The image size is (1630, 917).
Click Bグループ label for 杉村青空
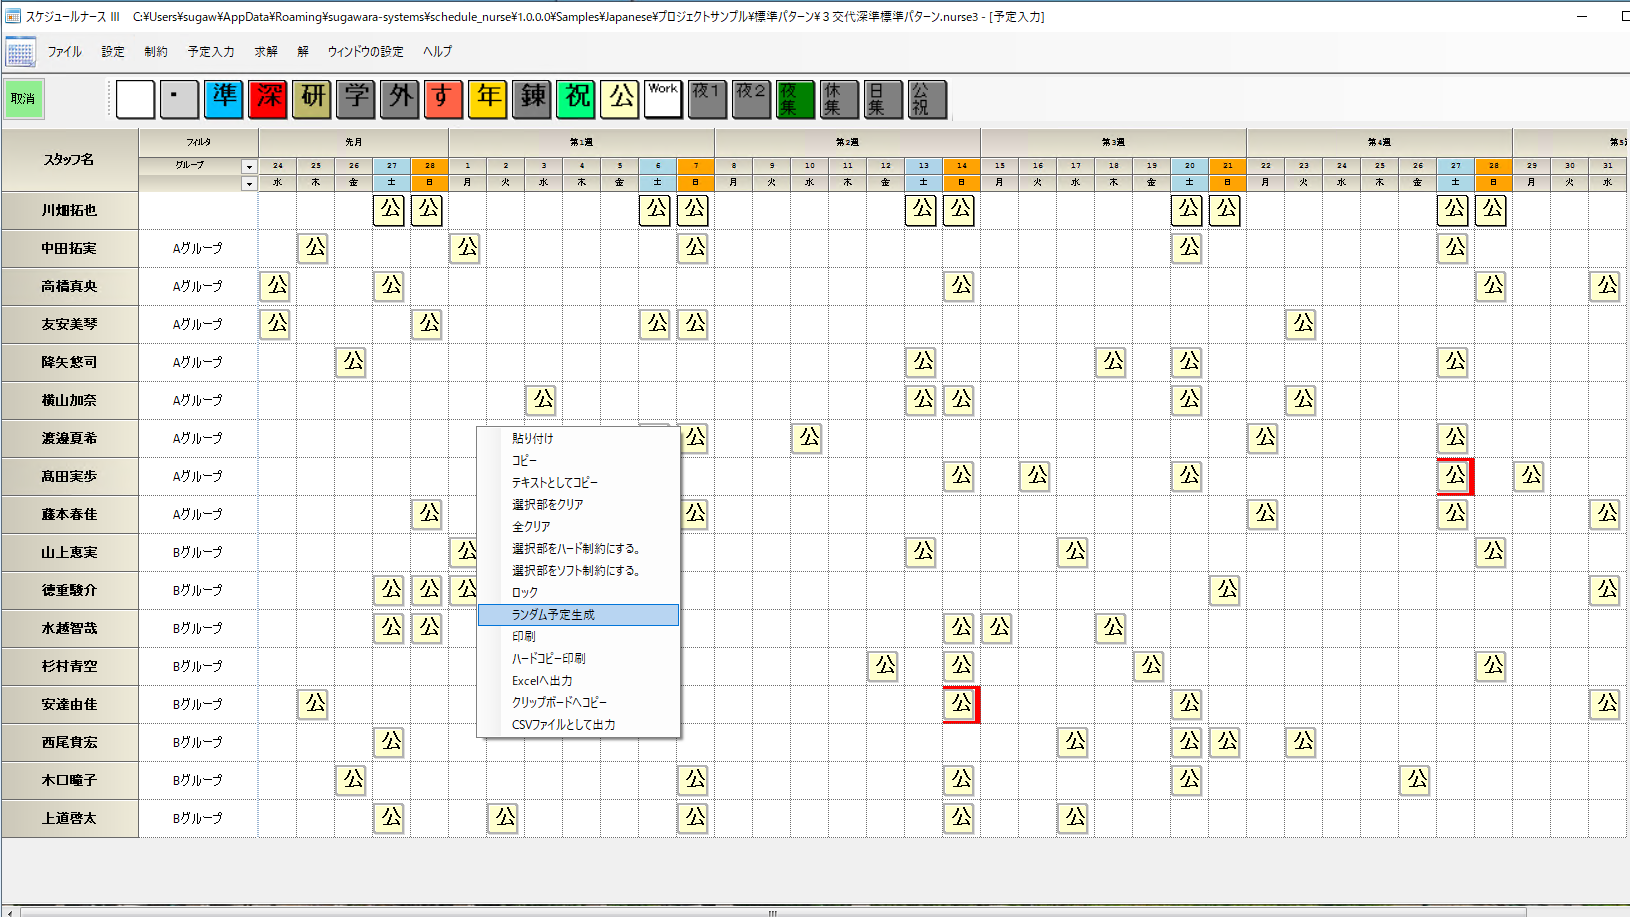[198, 666]
